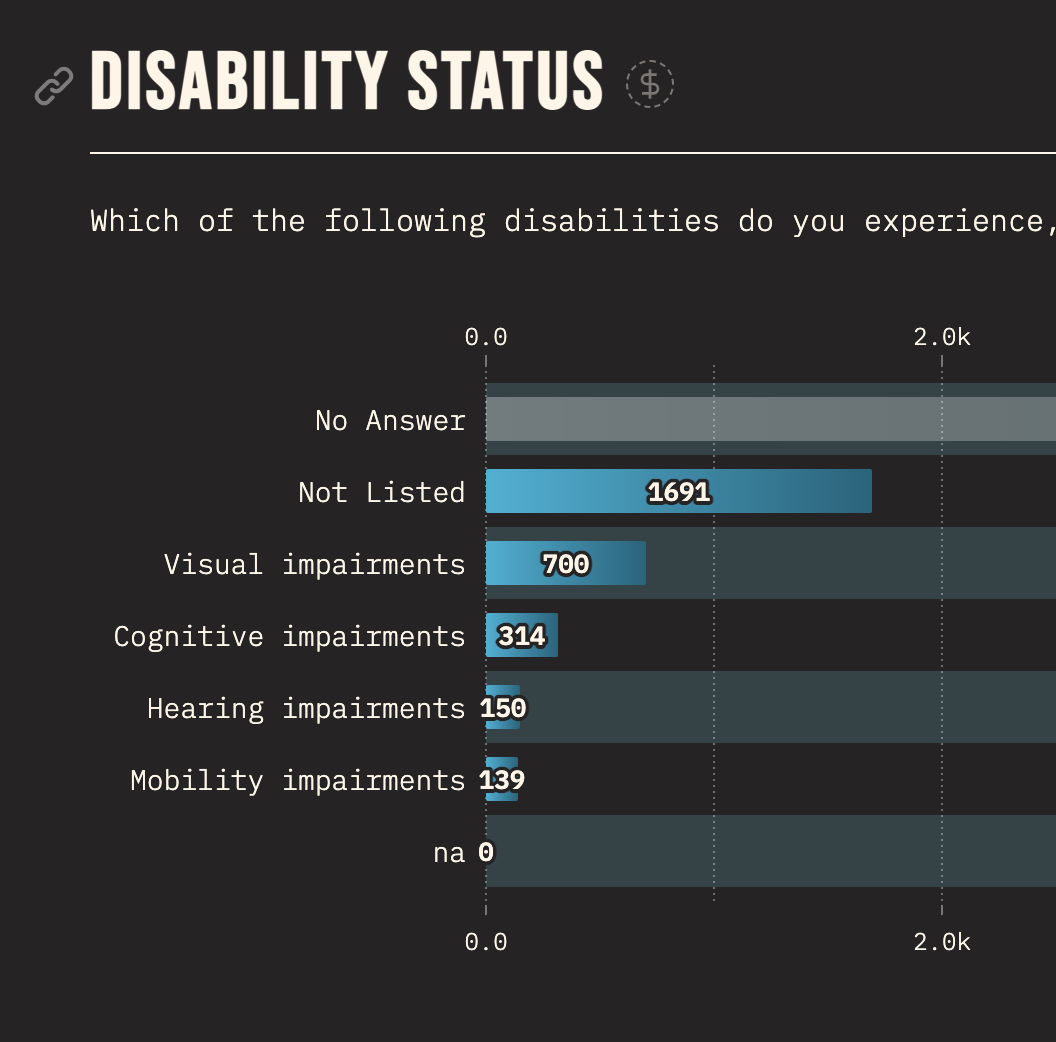Click the Visual impairments bar labeled 700
This screenshot has width=1056, height=1042.
pyautogui.click(x=565, y=563)
